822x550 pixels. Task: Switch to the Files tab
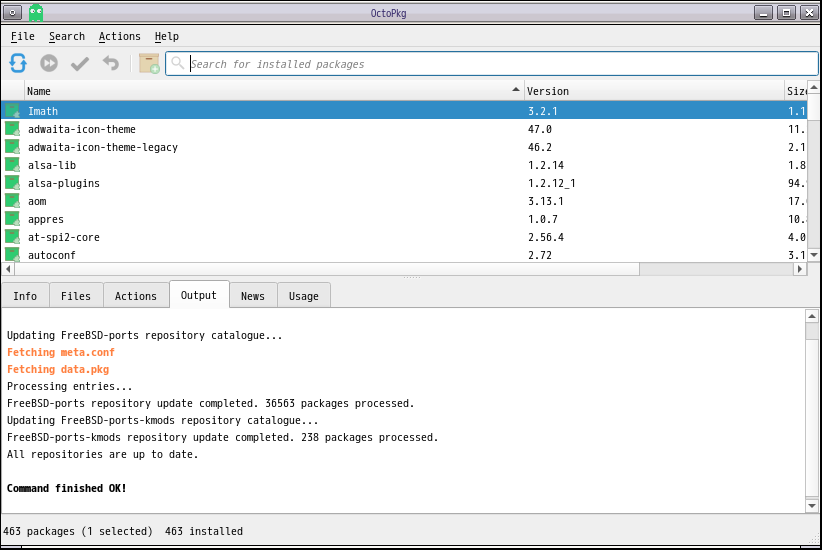click(x=76, y=296)
